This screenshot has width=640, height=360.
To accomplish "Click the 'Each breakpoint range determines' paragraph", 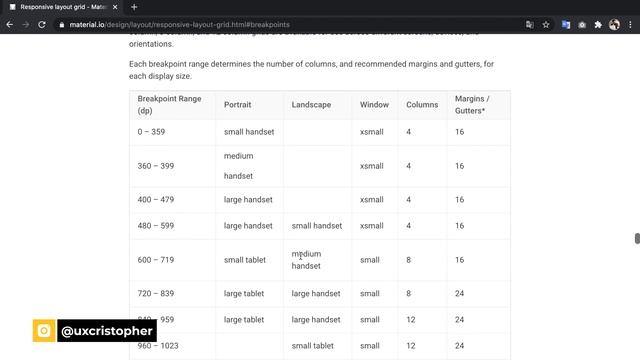I will (311, 70).
